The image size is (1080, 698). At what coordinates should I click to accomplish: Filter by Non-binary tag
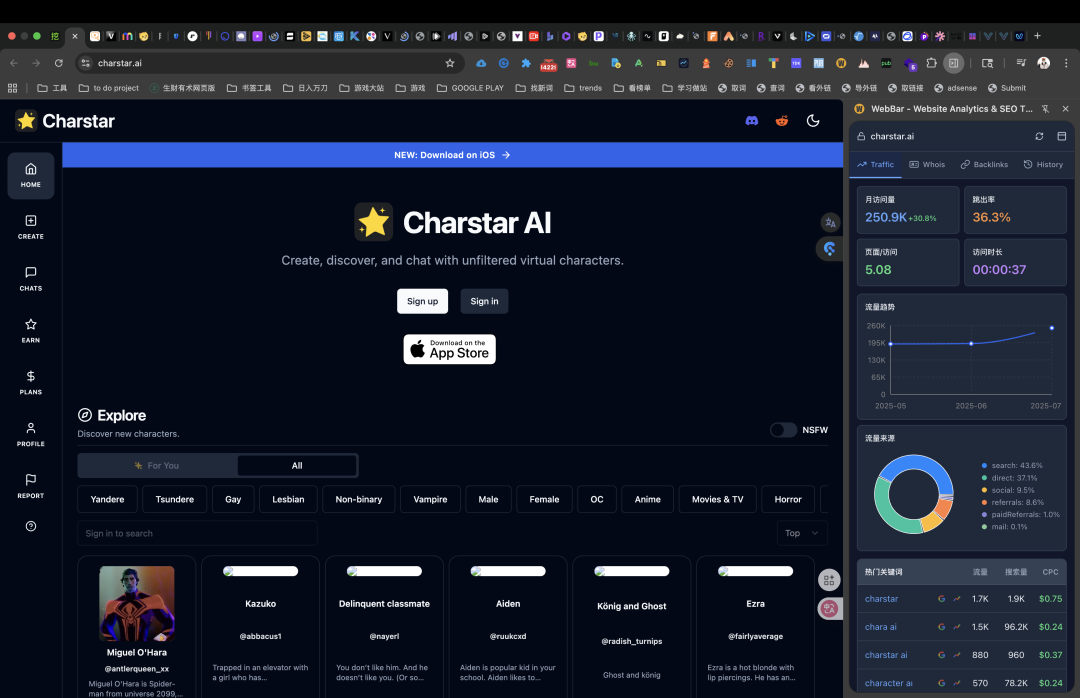point(359,500)
